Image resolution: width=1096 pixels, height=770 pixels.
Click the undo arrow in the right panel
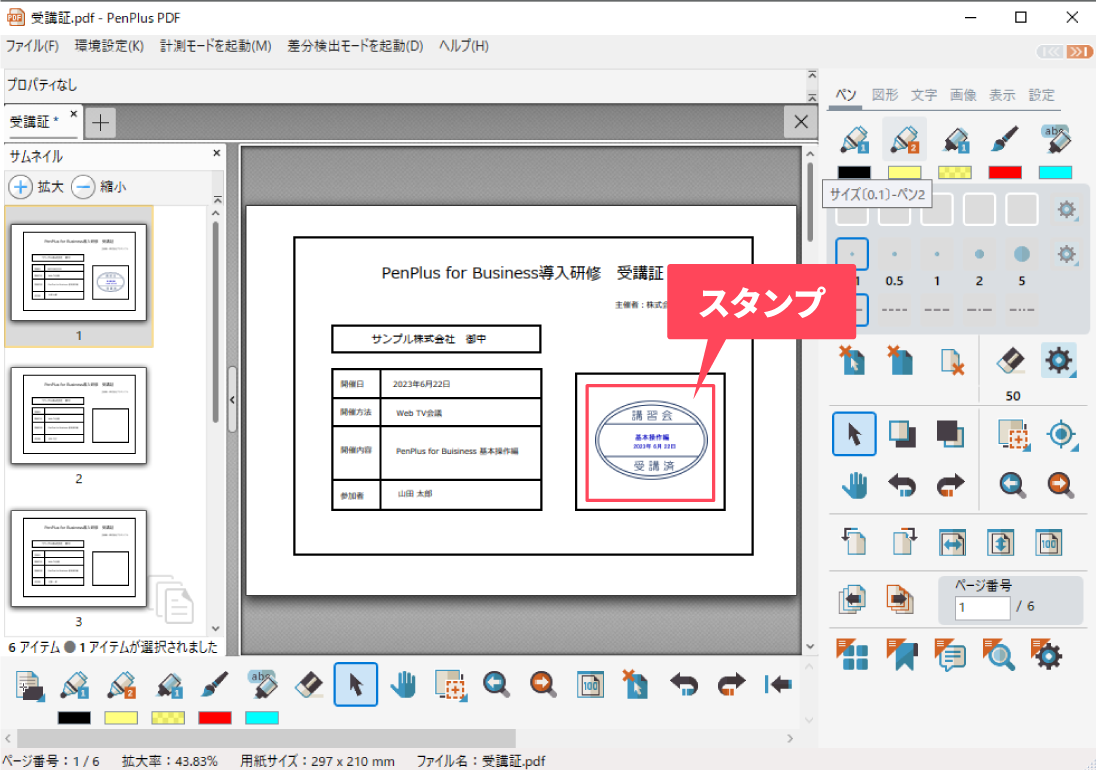[x=902, y=485]
